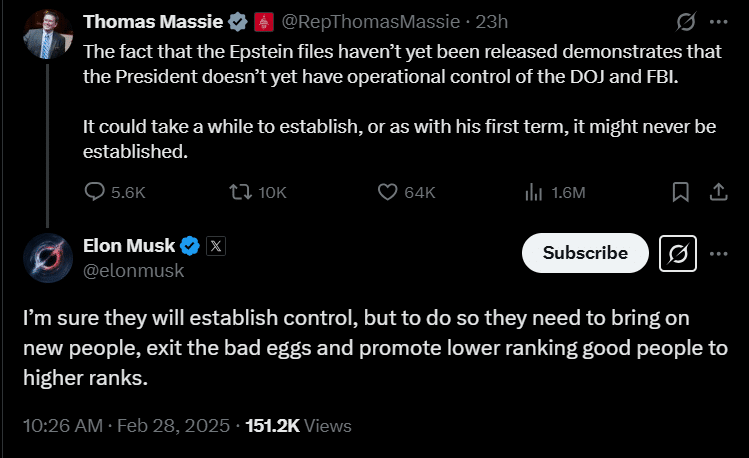This screenshot has width=749, height=458.
Task: Click Elon Musk's profile avatar
Action: [x=46, y=257]
